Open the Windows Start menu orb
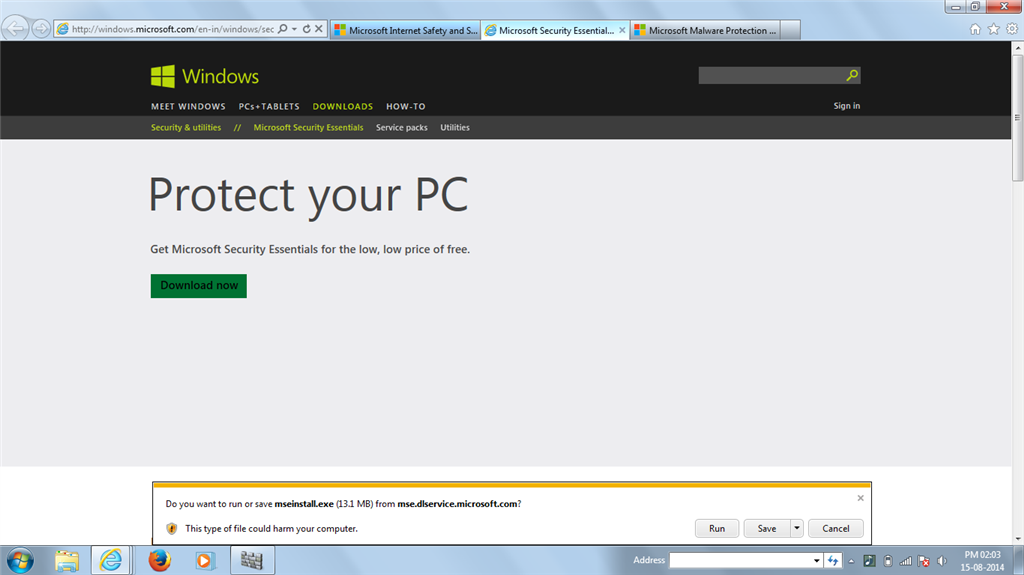 20,561
